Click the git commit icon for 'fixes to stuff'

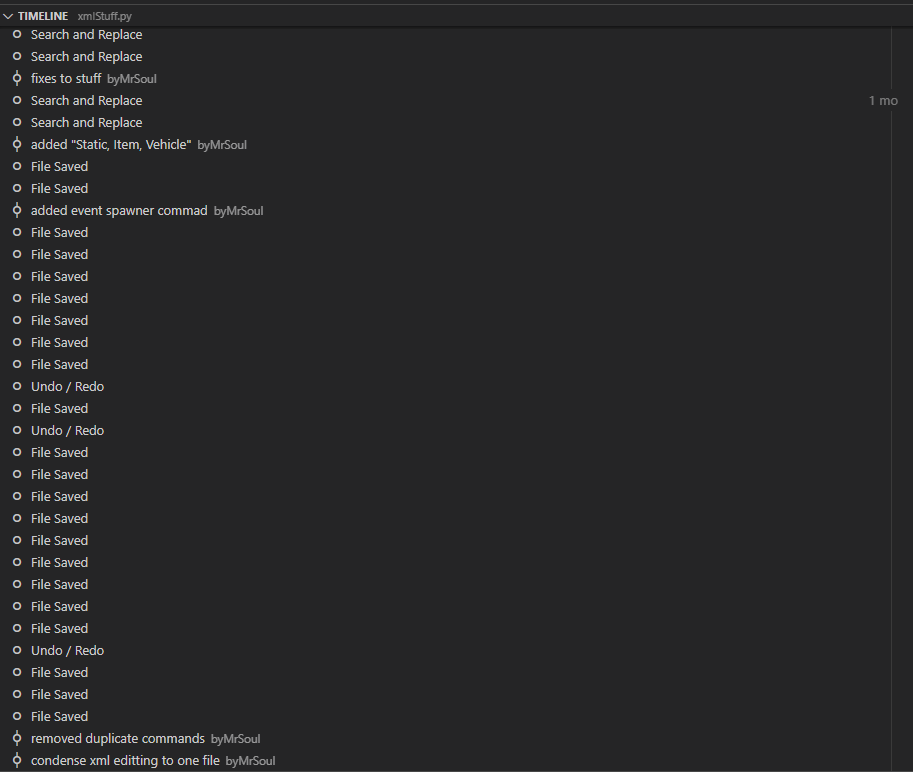17,79
